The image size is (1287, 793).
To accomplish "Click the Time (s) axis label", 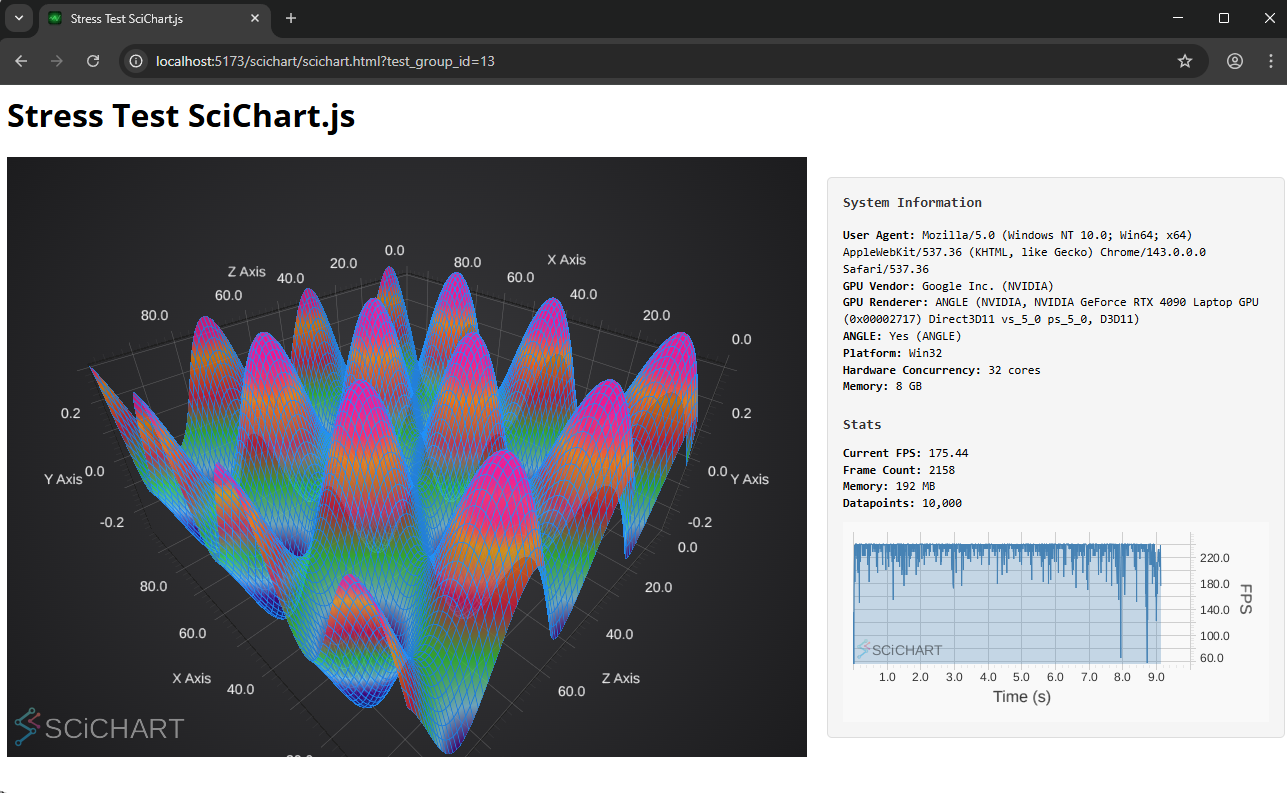I will tap(1021, 696).
